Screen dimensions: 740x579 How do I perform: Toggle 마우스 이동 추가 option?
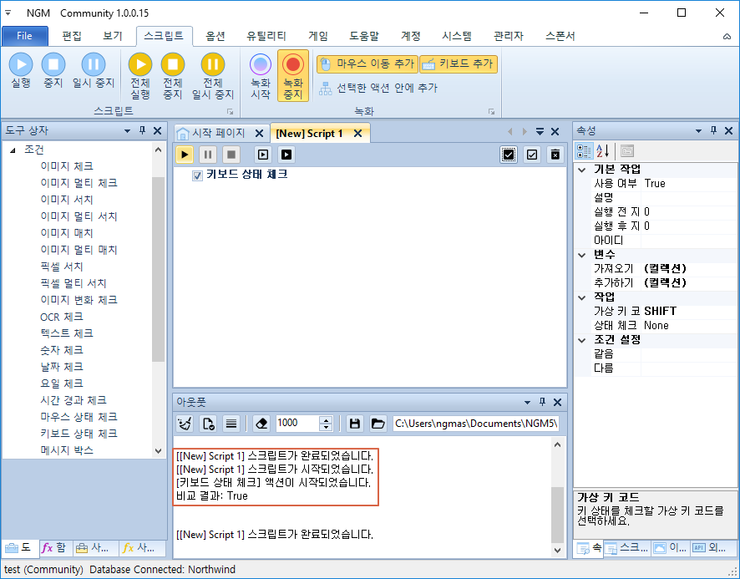[367, 64]
